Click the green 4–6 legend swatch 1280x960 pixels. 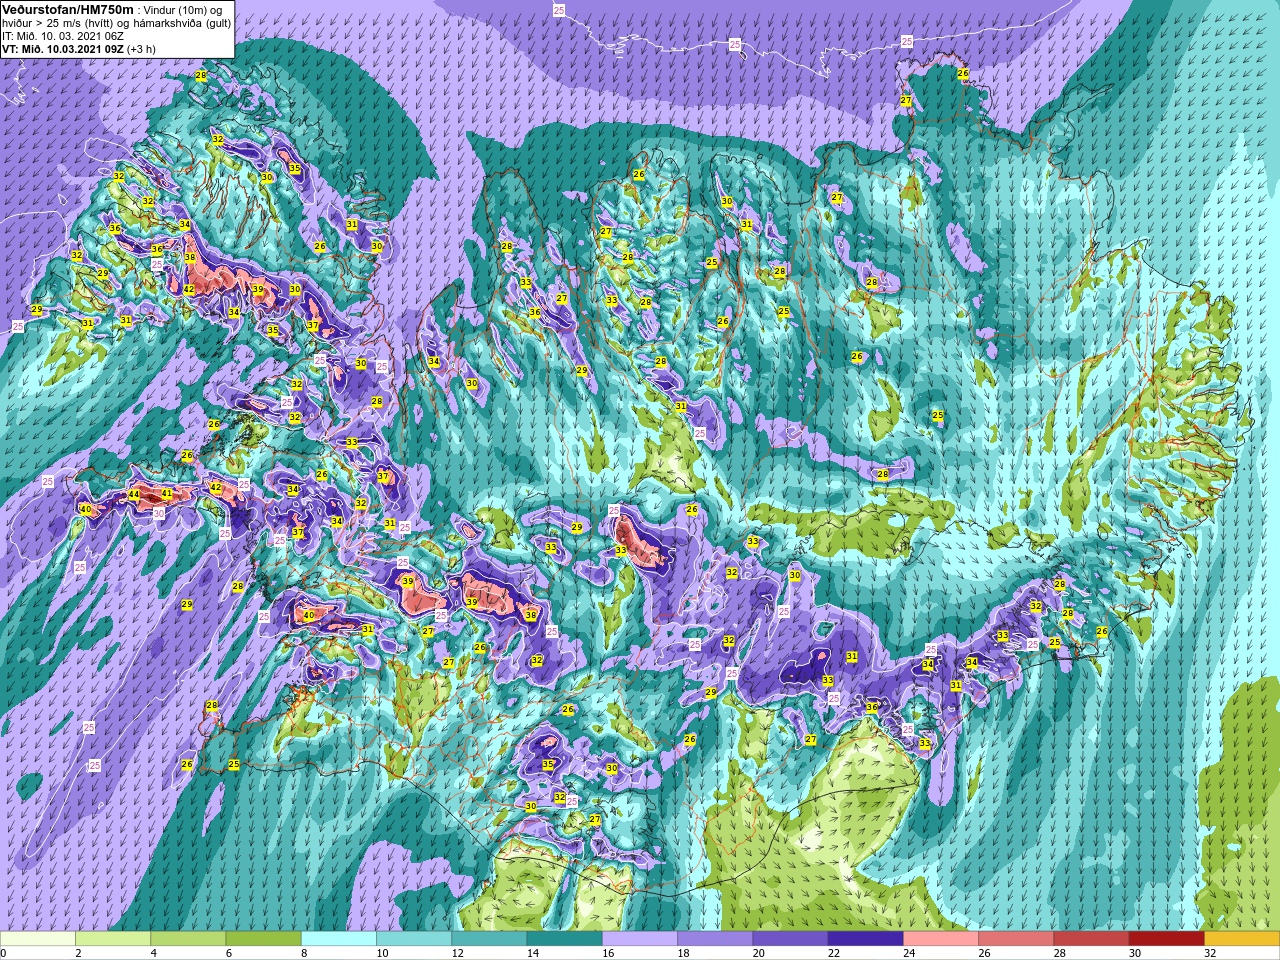pos(188,939)
